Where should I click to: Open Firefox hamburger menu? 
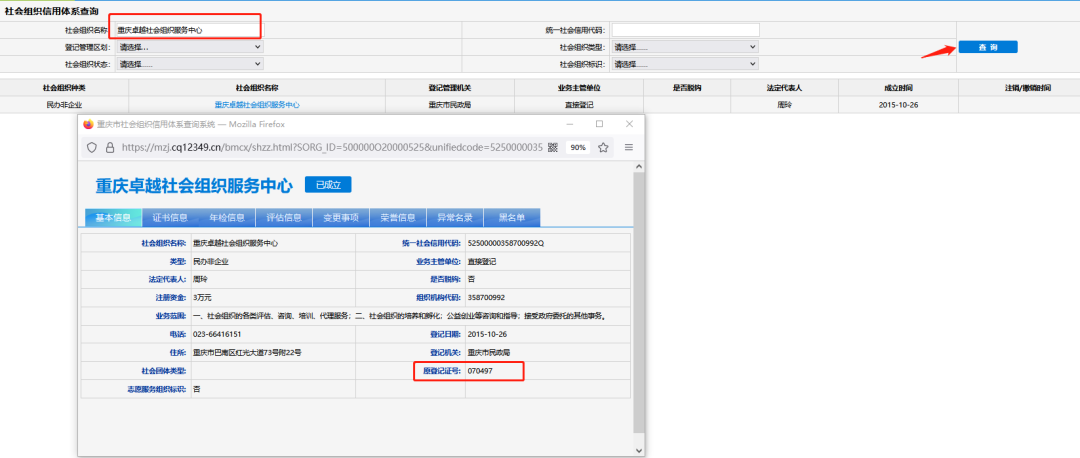pos(629,147)
